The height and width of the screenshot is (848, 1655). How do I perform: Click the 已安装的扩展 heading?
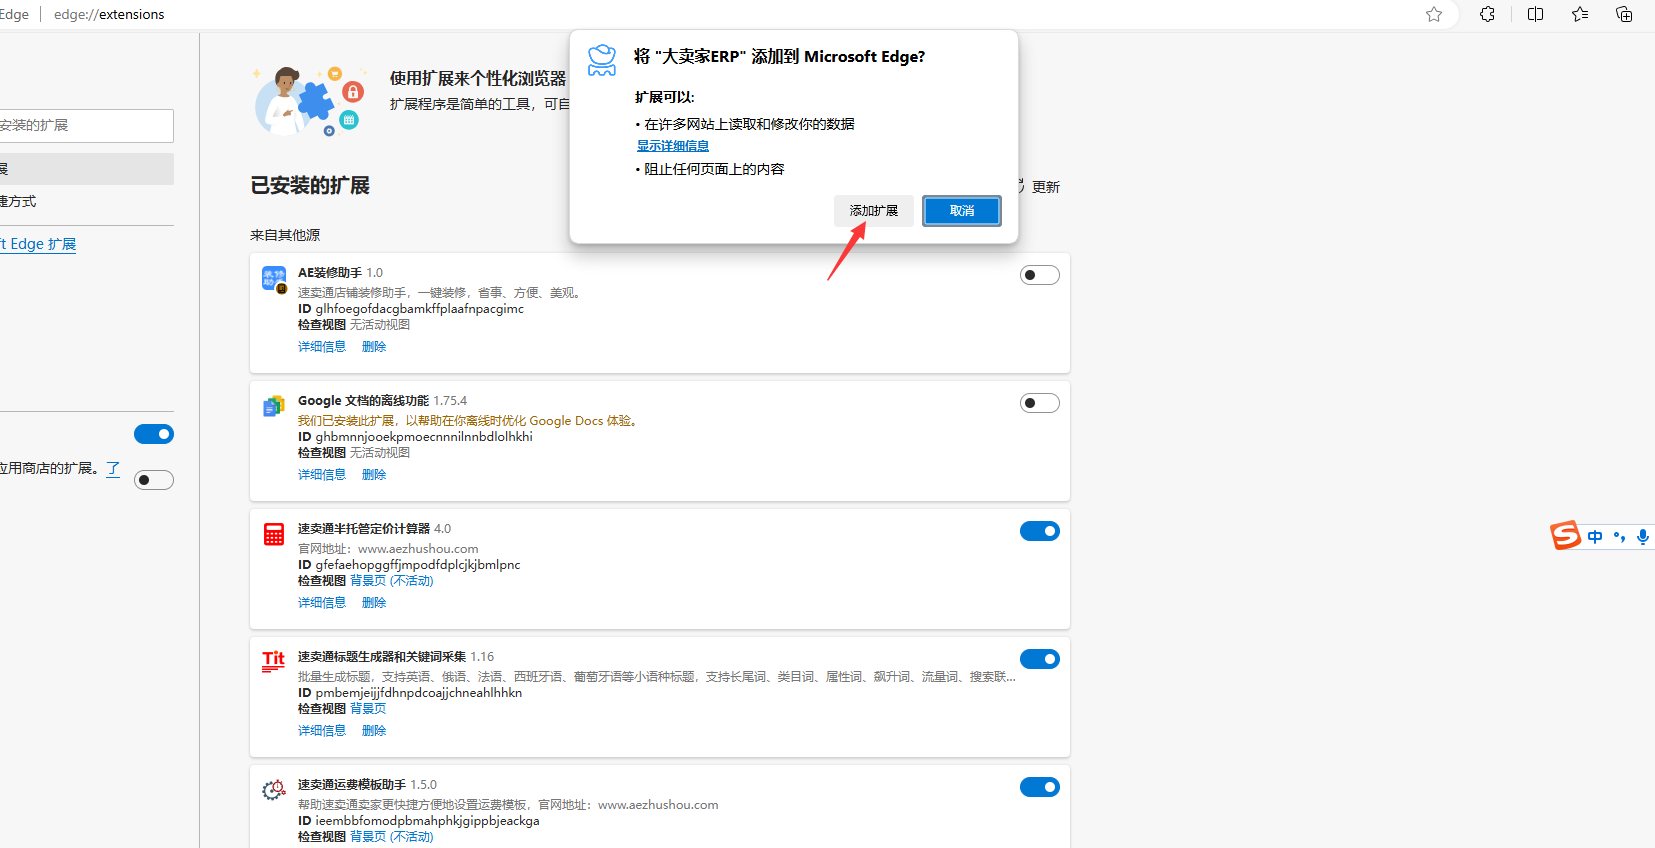[310, 185]
